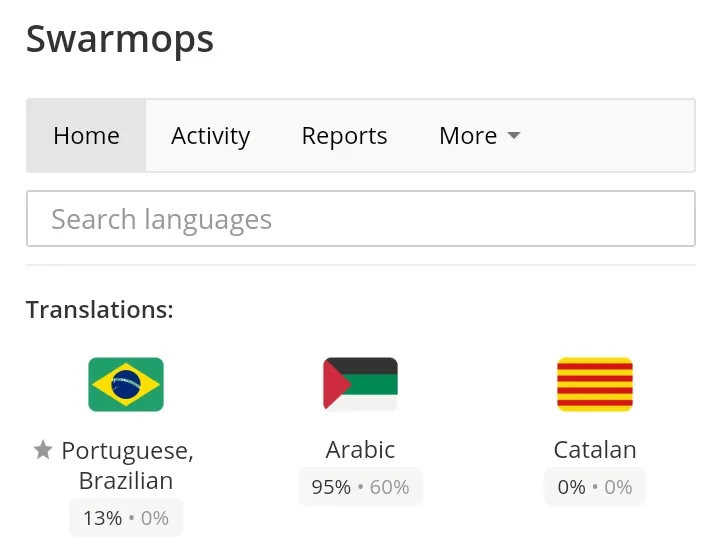Click Catalan's 0% • 0% progress badge

595,487
